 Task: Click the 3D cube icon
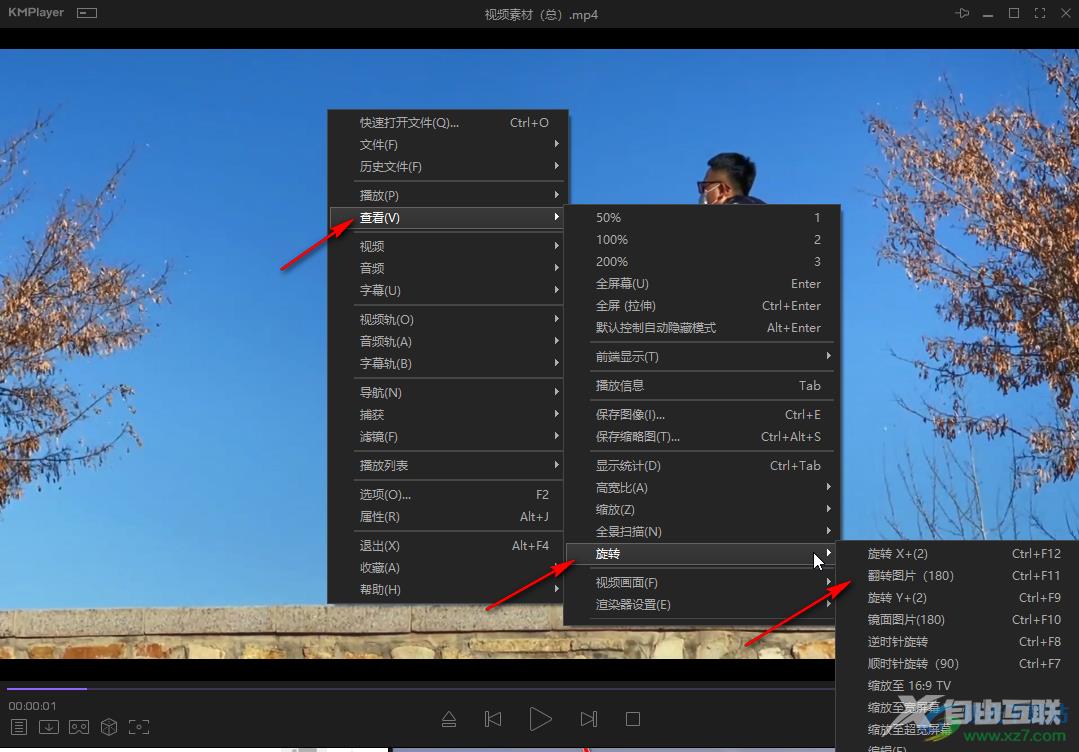109,727
